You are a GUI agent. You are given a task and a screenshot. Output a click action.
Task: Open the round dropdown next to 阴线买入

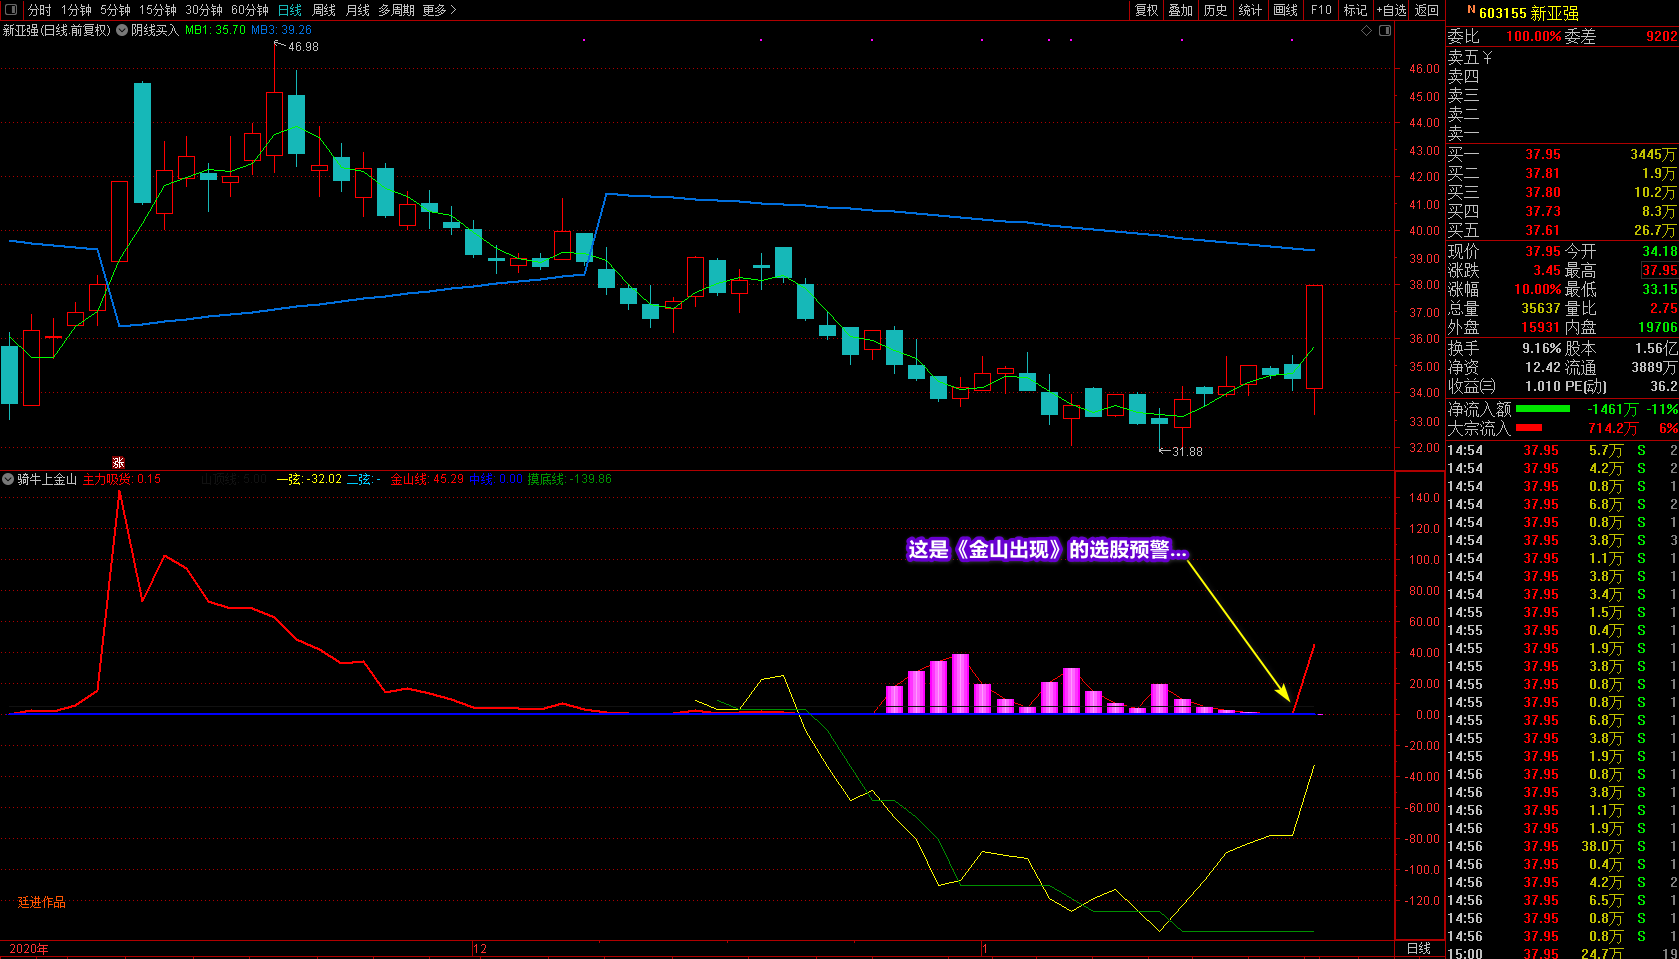pyautogui.click(x=122, y=30)
